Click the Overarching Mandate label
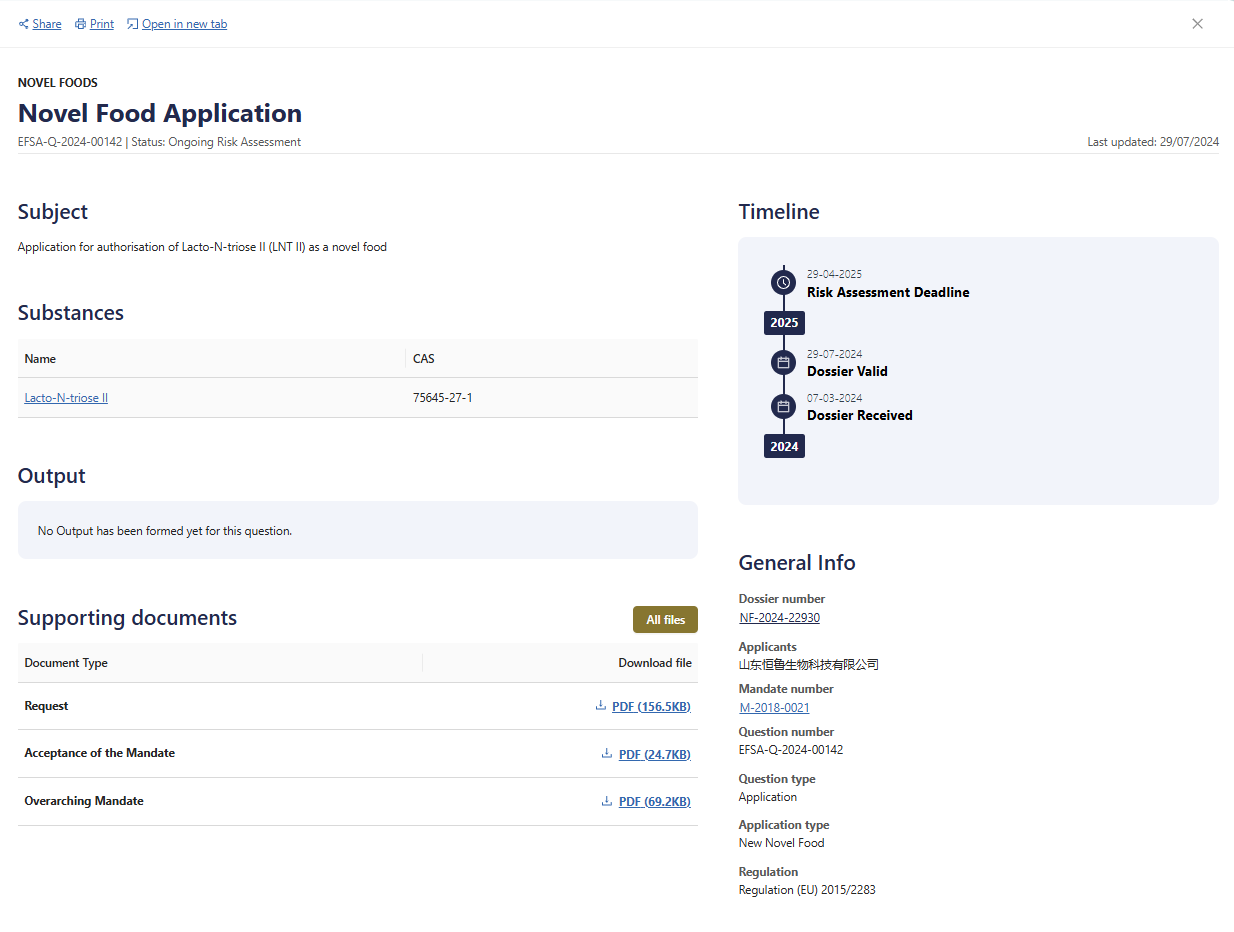Screen dimensions: 1234x932 click(x=84, y=801)
